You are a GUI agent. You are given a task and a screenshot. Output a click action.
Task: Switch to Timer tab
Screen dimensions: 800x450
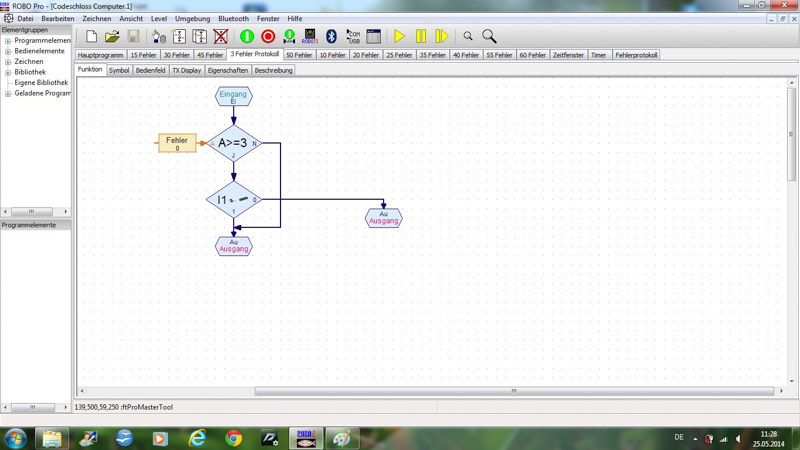tap(598, 55)
